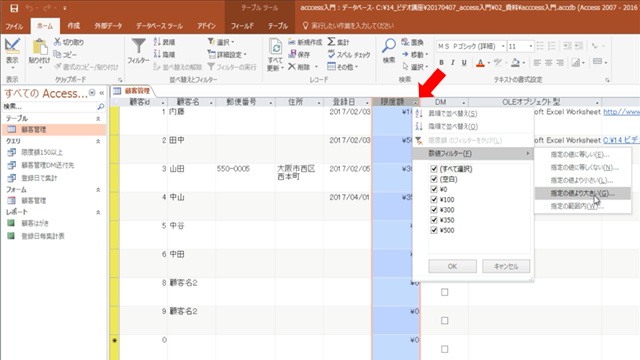This screenshot has height=360, width=640.
Task: Open 登録日 column dropdown arrow
Action: click(367, 102)
